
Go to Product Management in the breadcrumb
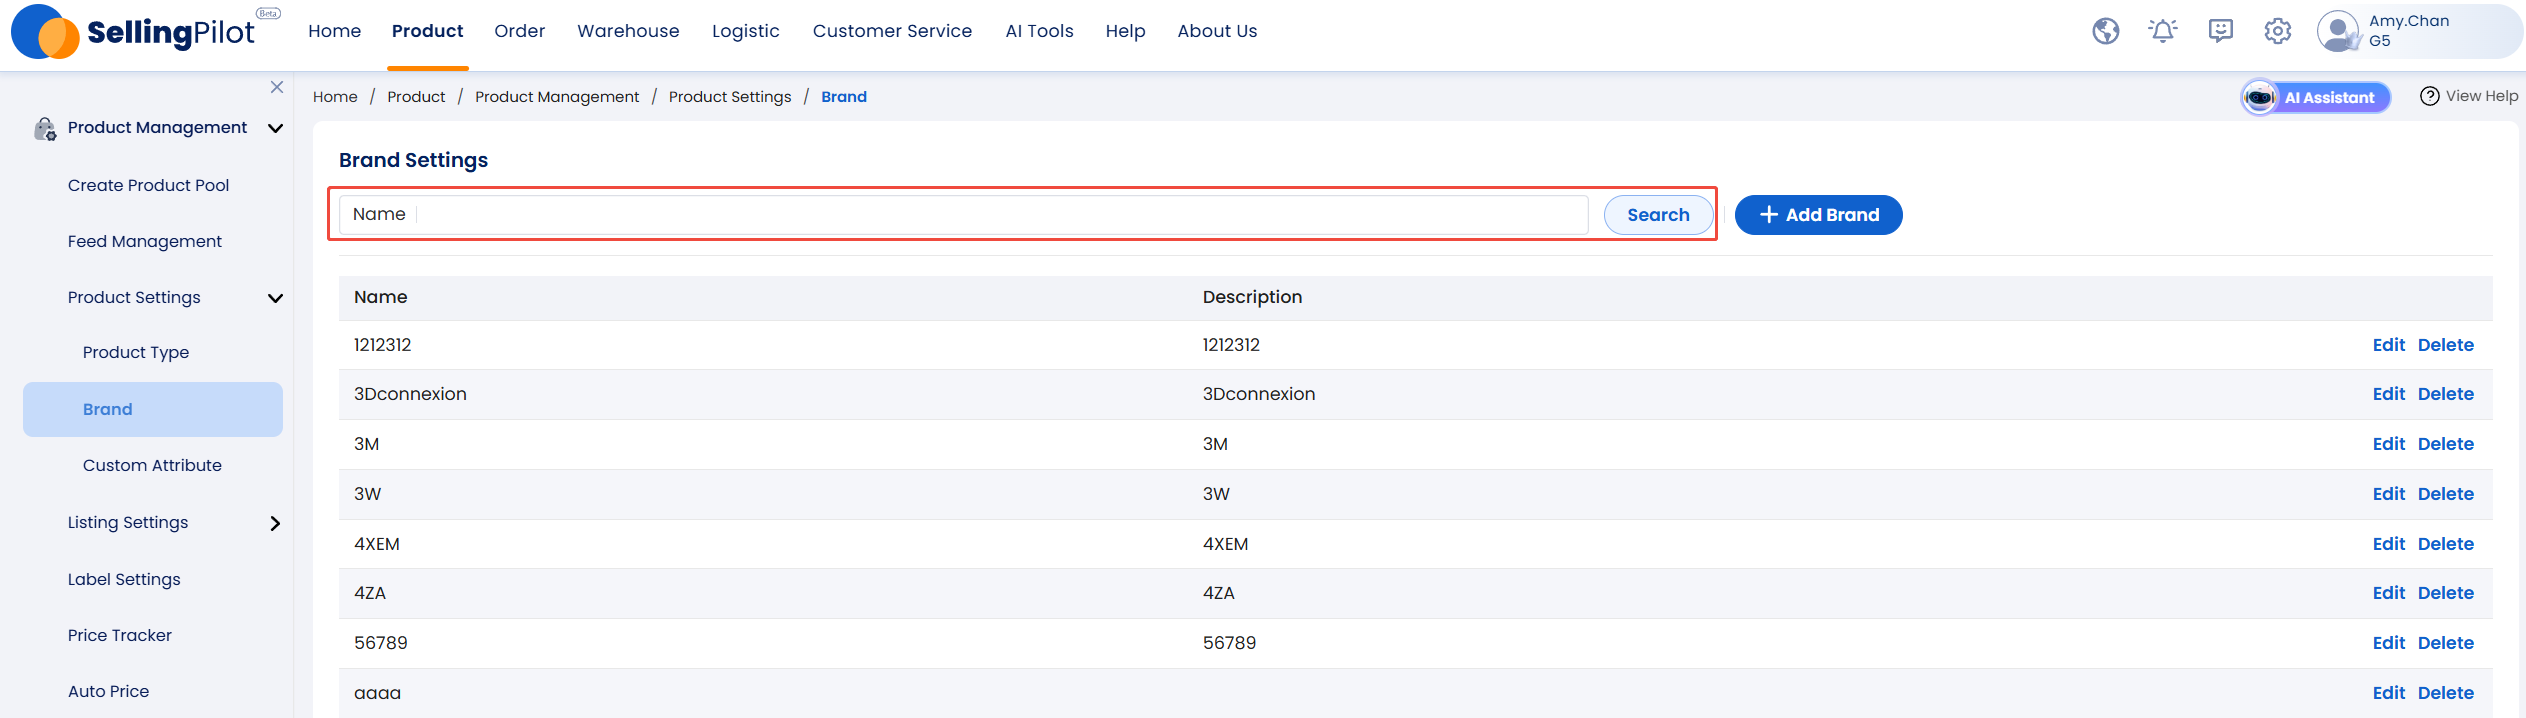557,97
